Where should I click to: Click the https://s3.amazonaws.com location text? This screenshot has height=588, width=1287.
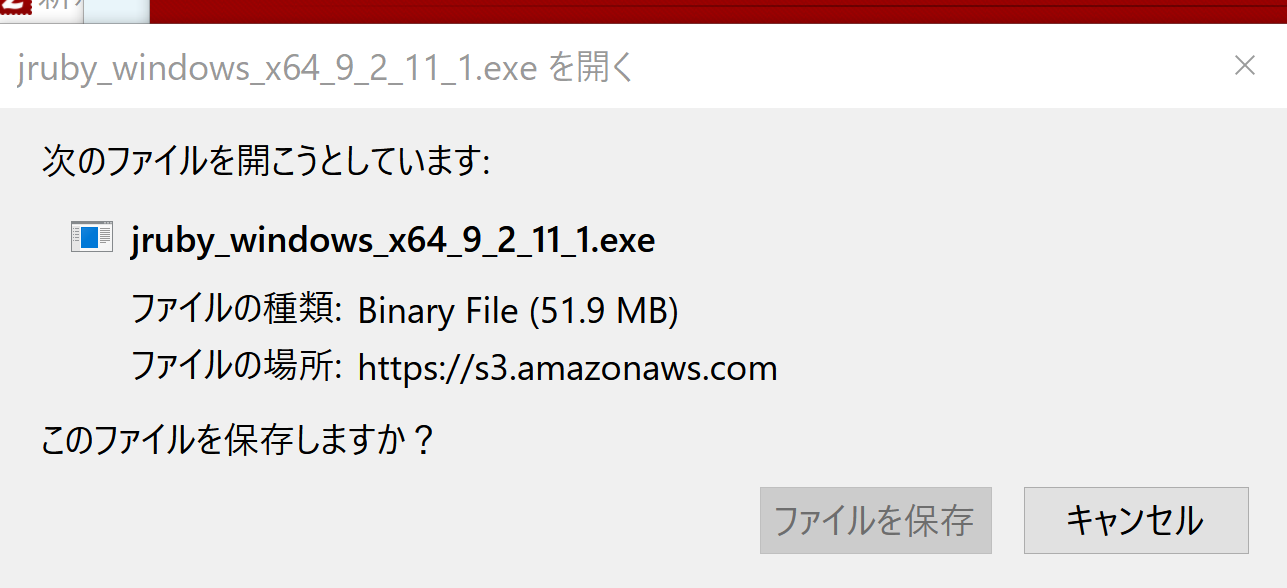pos(567,368)
